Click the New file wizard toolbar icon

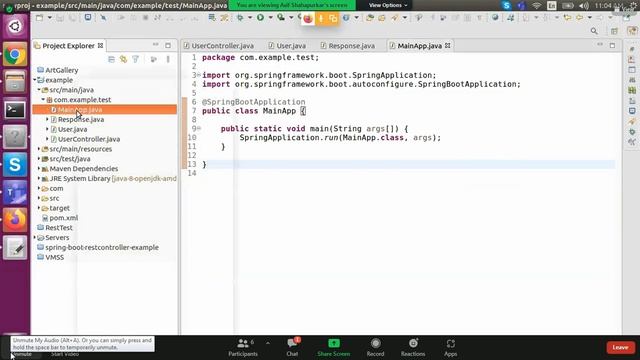(x=39, y=18)
